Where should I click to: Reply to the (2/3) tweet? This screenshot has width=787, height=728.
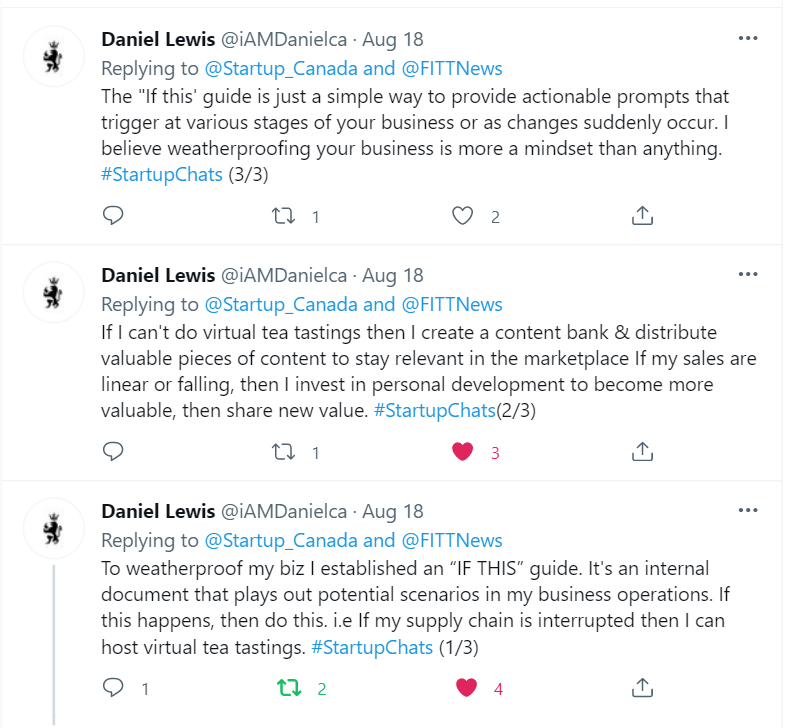[114, 452]
